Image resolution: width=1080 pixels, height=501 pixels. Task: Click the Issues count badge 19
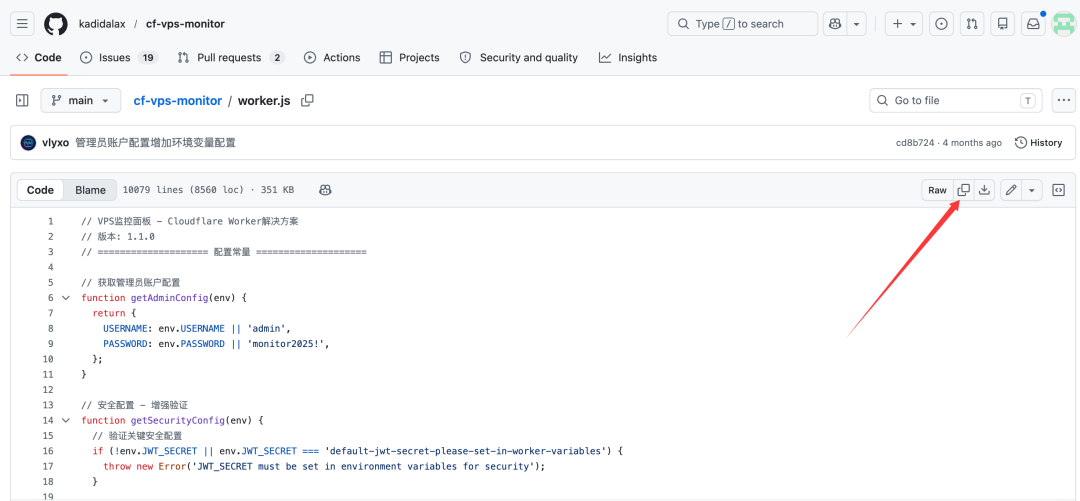(147, 58)
